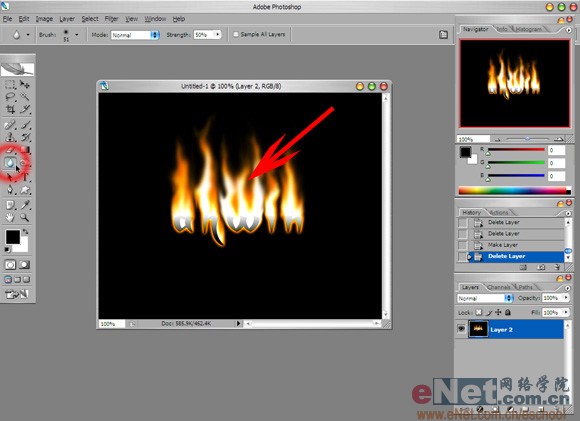The image size is (580, 421).
Task: Select the Blur tool in toolbox
Action: coord(10,162)
